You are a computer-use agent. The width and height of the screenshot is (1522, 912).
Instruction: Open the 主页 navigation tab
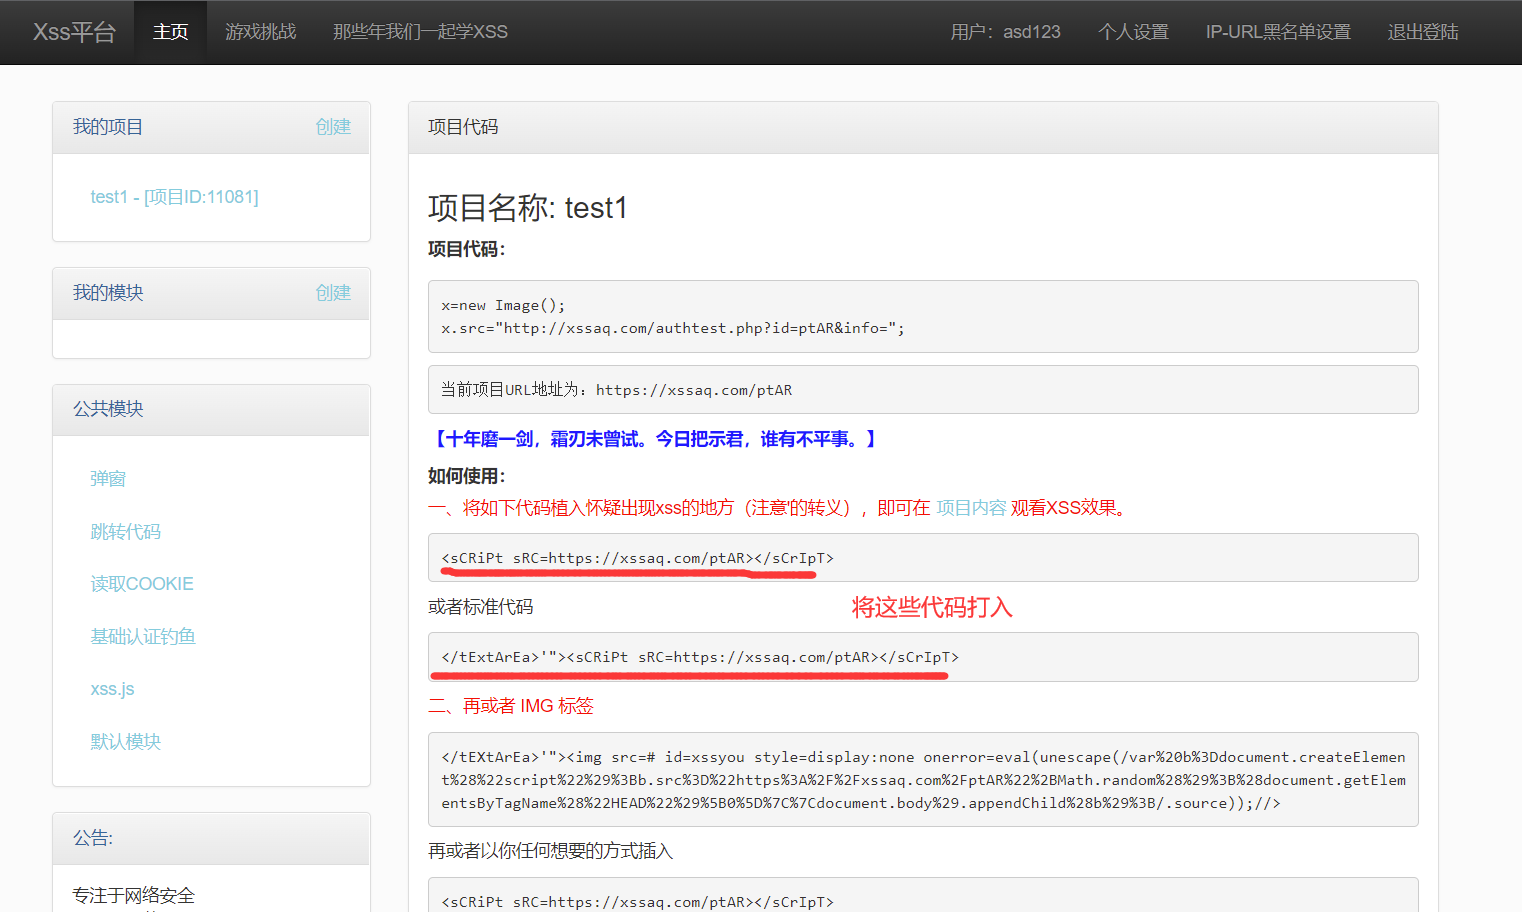tap(171, 32)
